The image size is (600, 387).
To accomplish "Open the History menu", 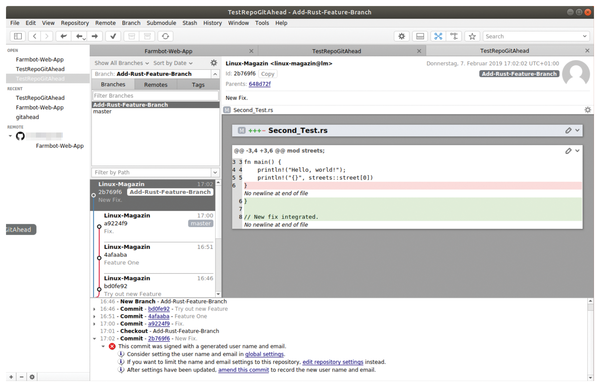I will (212, 23).
